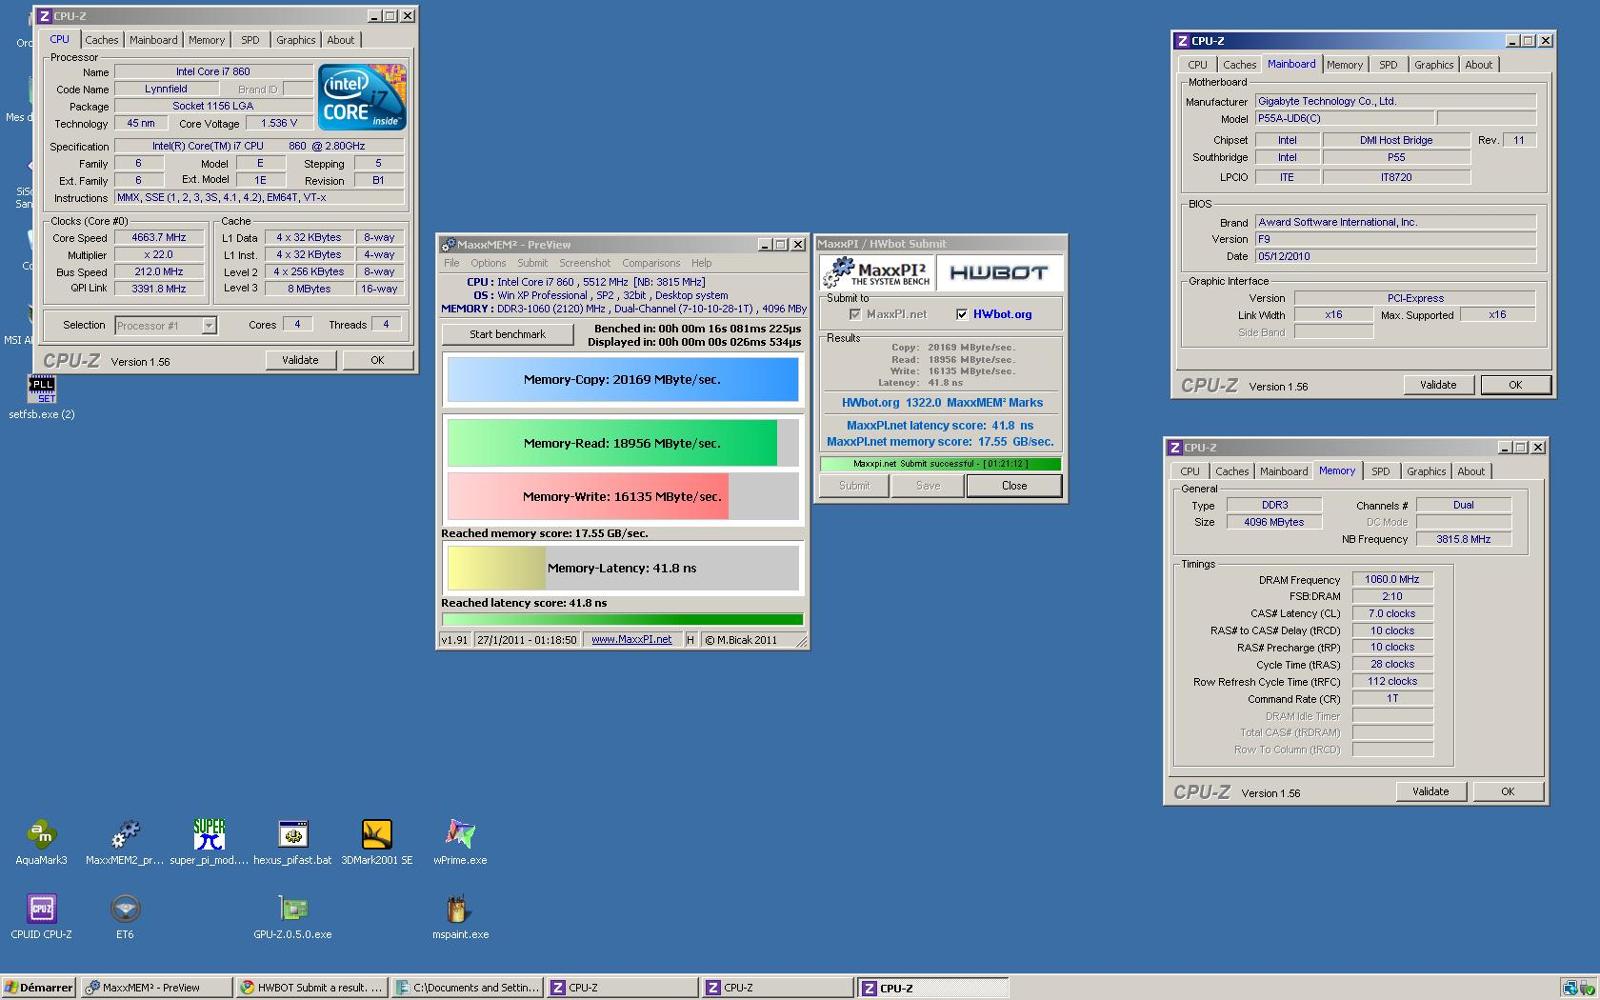This screenshot has width=1600, height=1000.
Task: Open the Démarrer start button
Action: pos(38,987)
